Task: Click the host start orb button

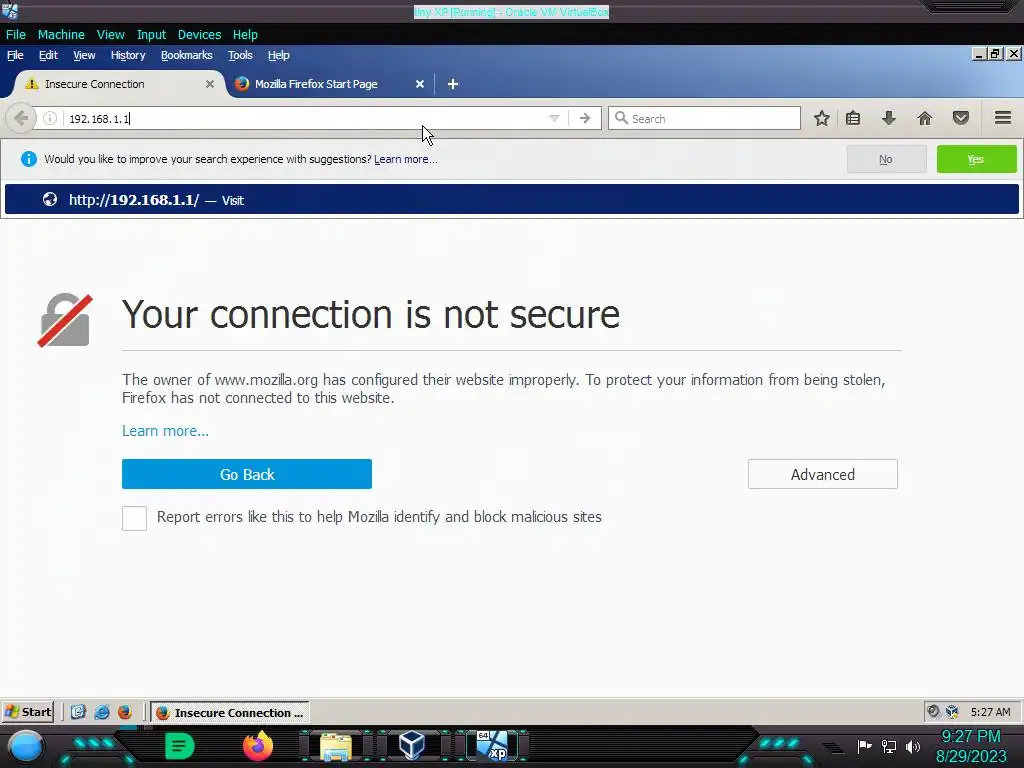Action: point(26,747)
